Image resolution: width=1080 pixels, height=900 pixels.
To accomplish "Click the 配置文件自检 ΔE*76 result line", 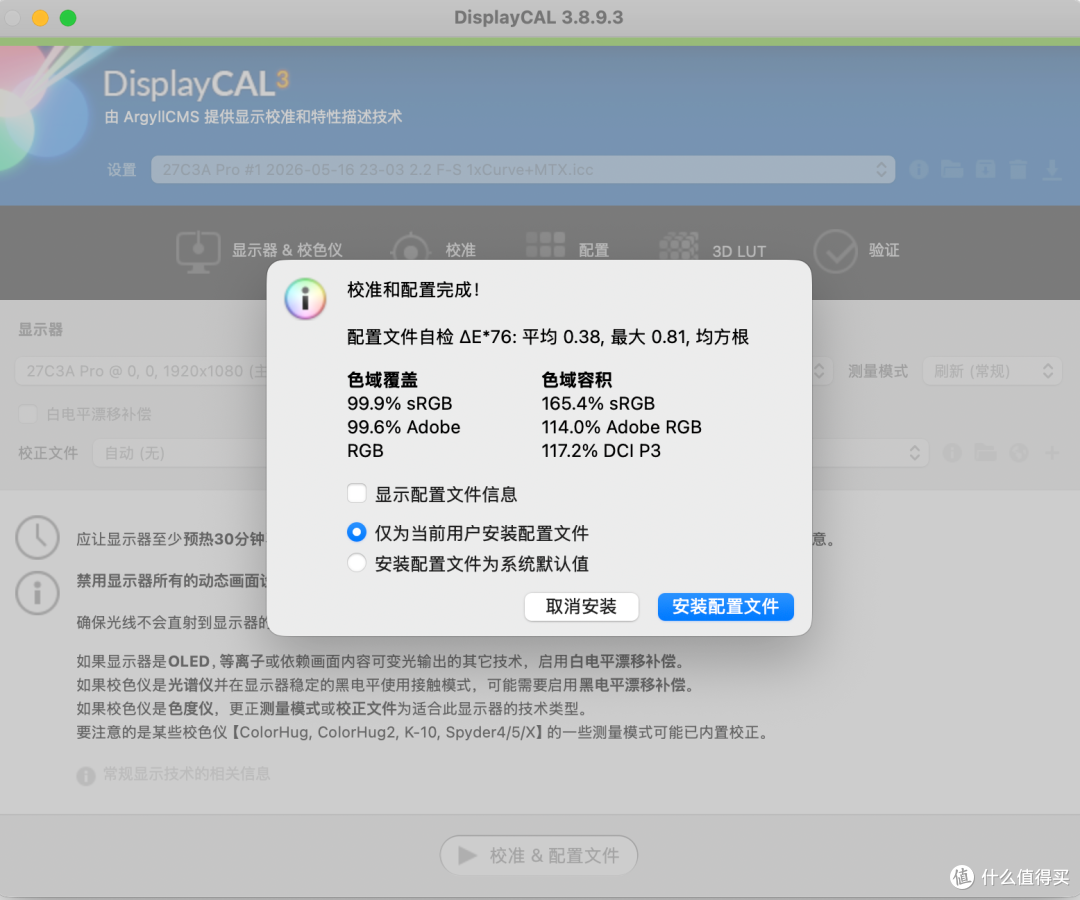I will [548, 337].
